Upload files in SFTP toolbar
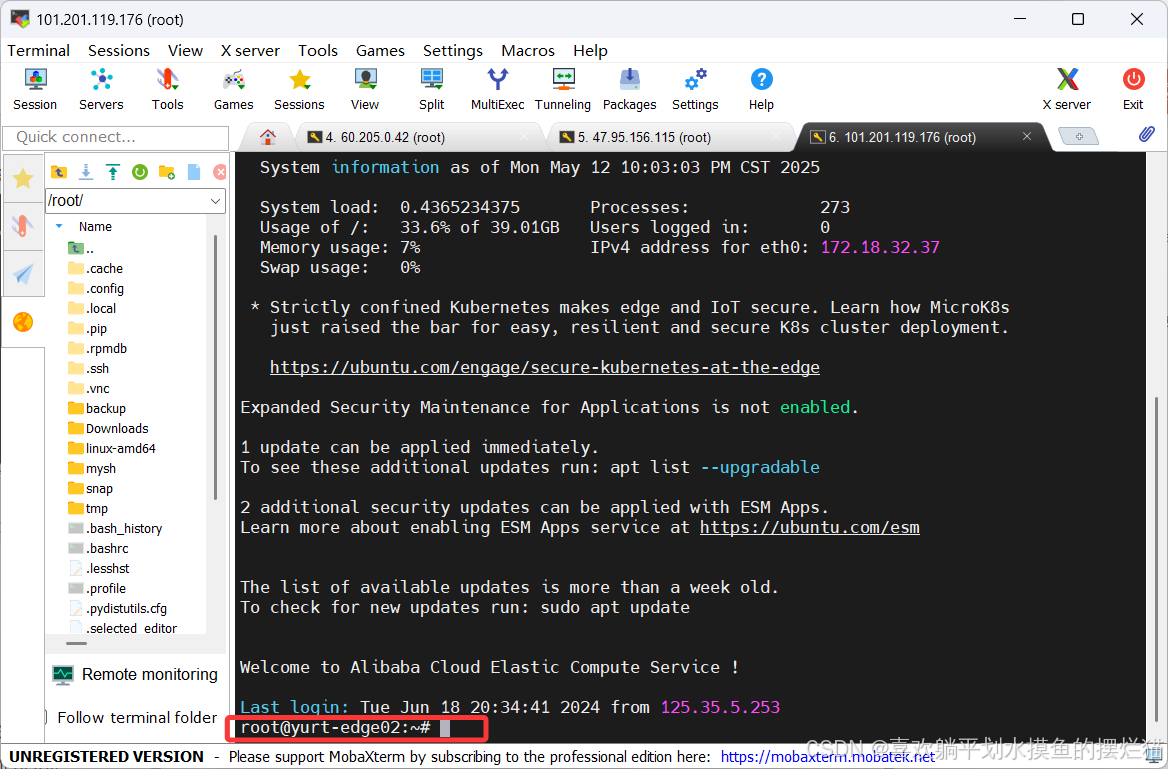The image size is (1168, 769). click(112, 172)
